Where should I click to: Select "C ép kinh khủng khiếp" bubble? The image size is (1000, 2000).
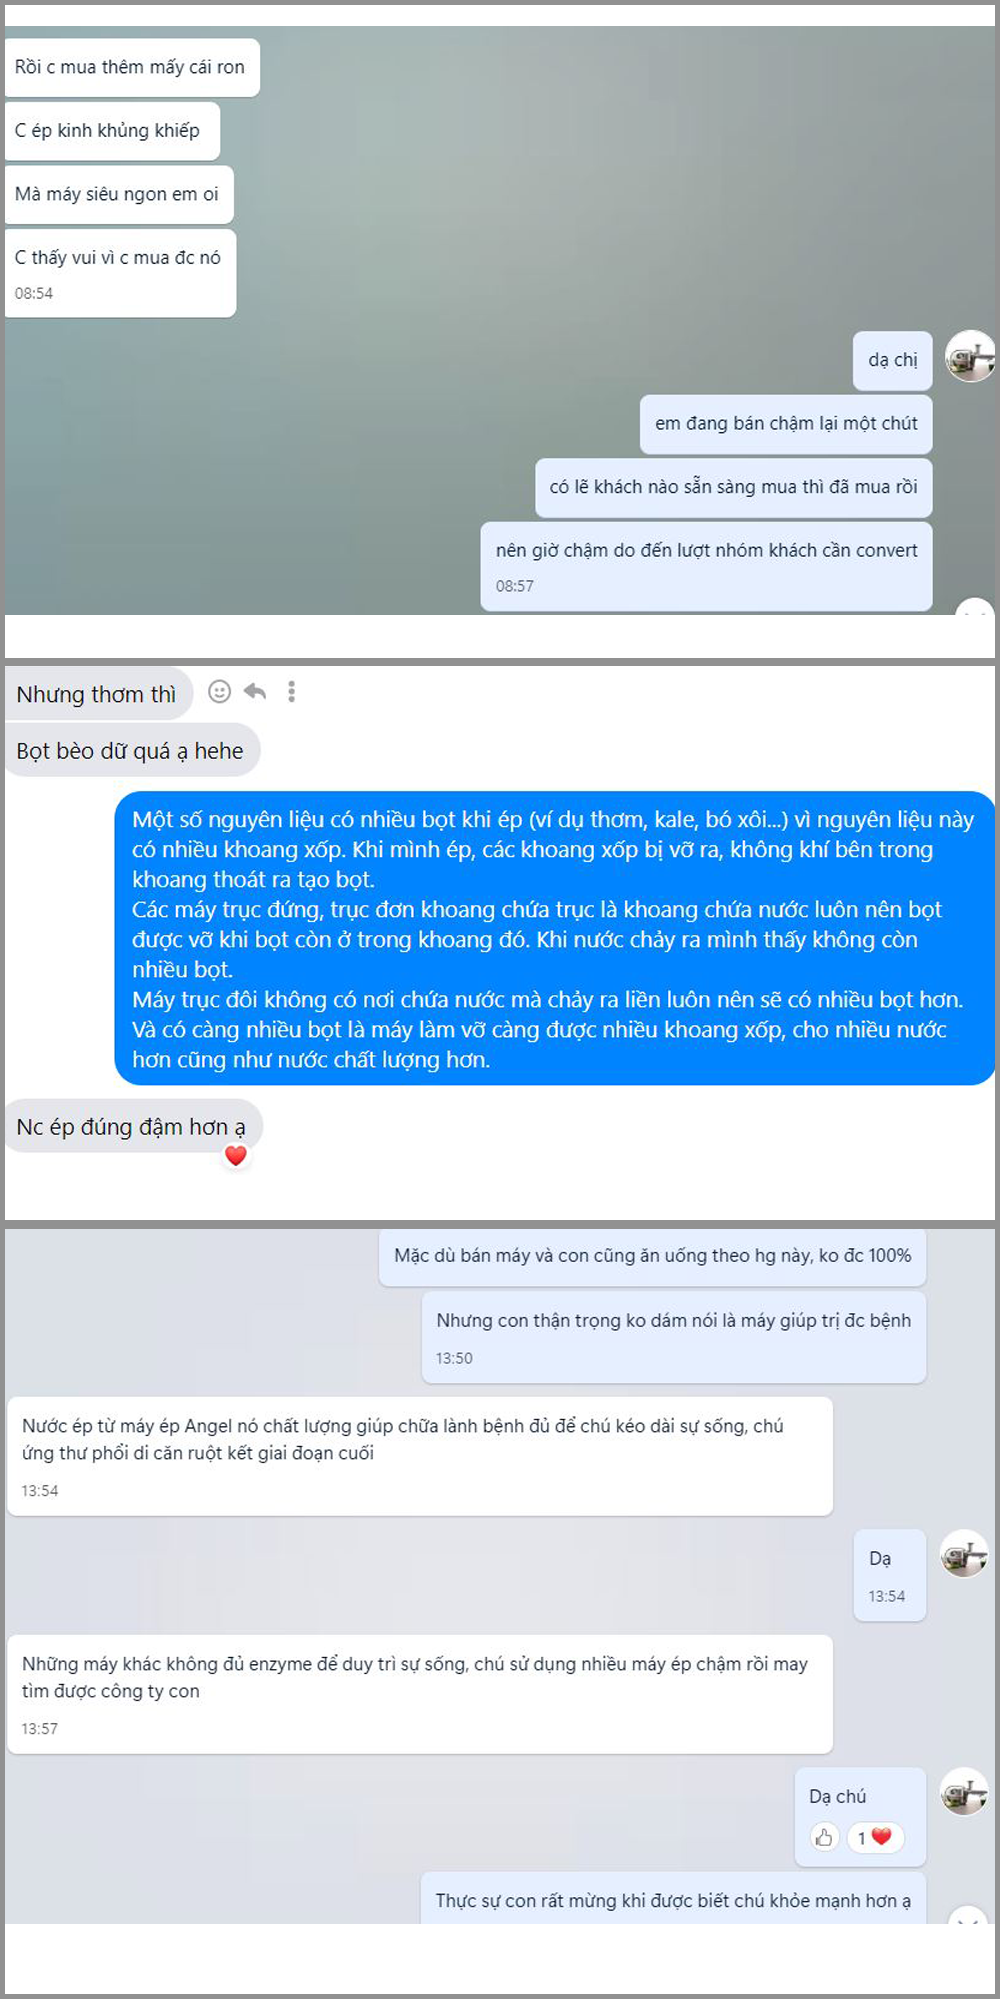pos(111,131)
